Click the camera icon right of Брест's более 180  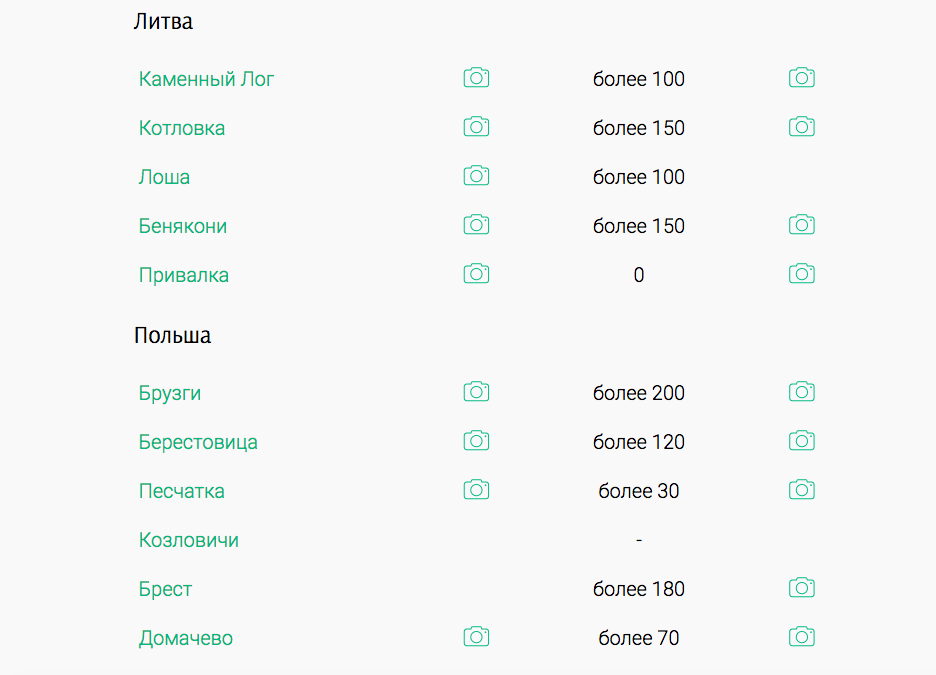801,588
